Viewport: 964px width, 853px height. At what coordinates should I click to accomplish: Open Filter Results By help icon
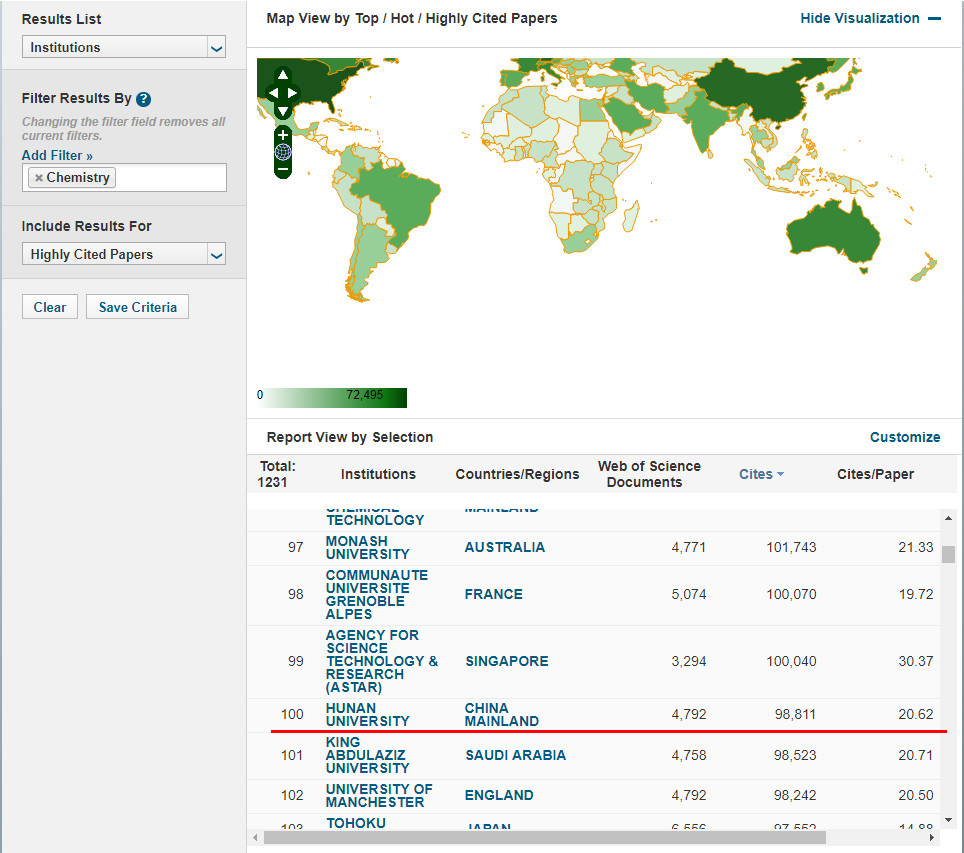(144, 99)
